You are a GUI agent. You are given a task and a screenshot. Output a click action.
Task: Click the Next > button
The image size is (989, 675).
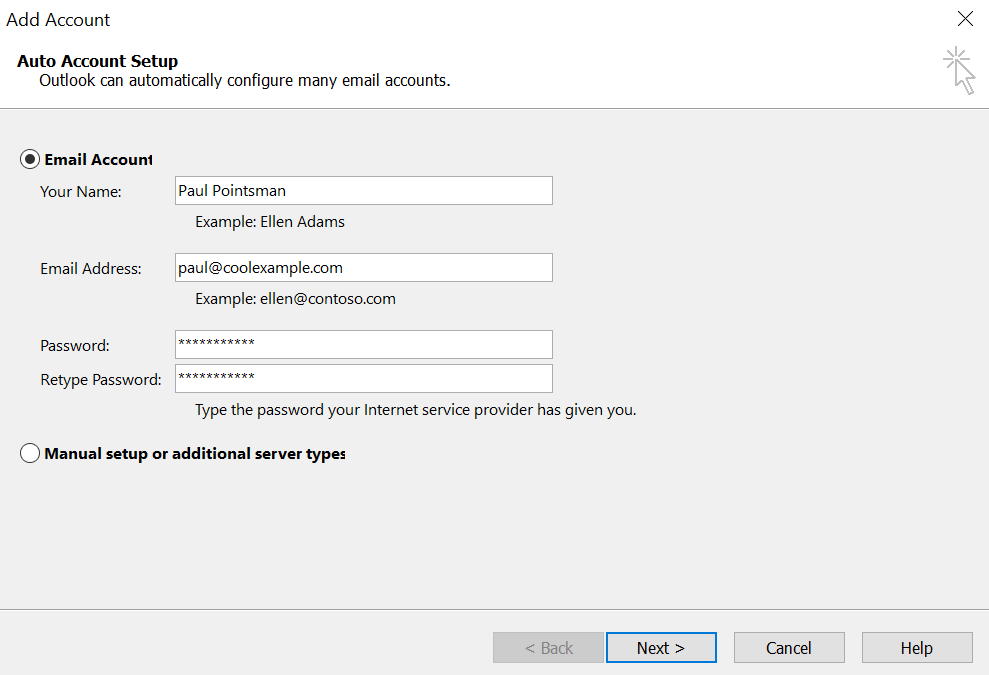[661, 648]
